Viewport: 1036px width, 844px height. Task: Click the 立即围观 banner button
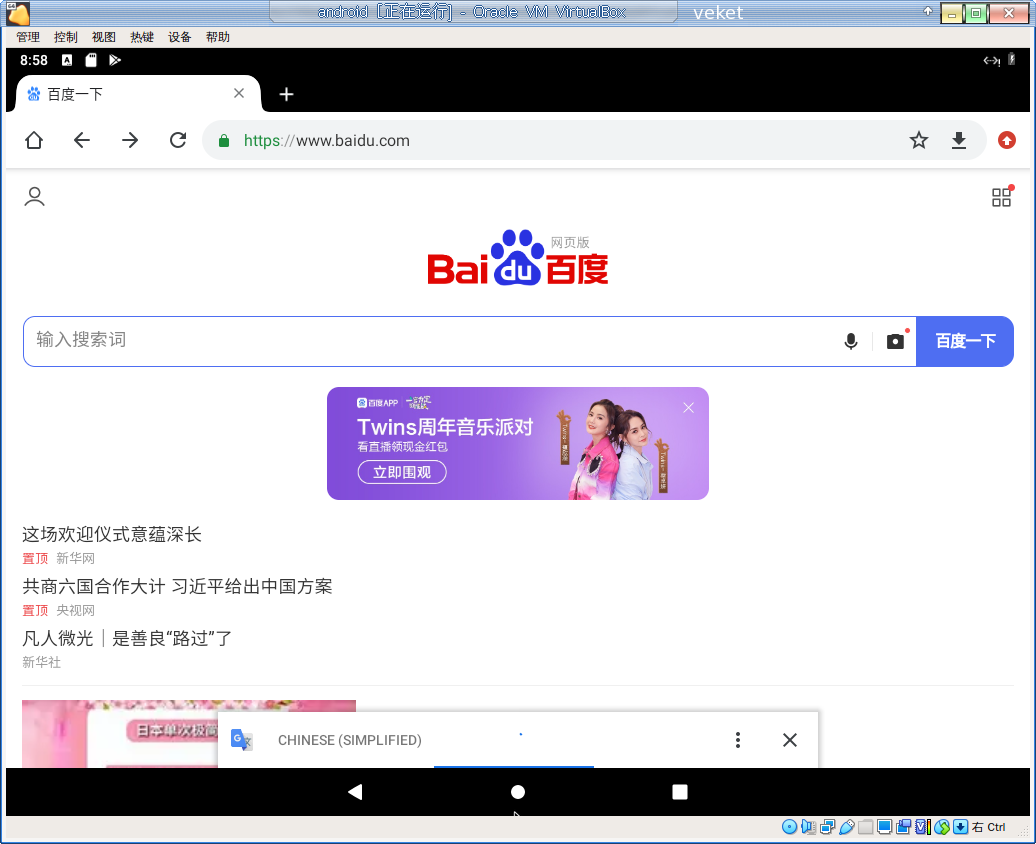[402, 473]
